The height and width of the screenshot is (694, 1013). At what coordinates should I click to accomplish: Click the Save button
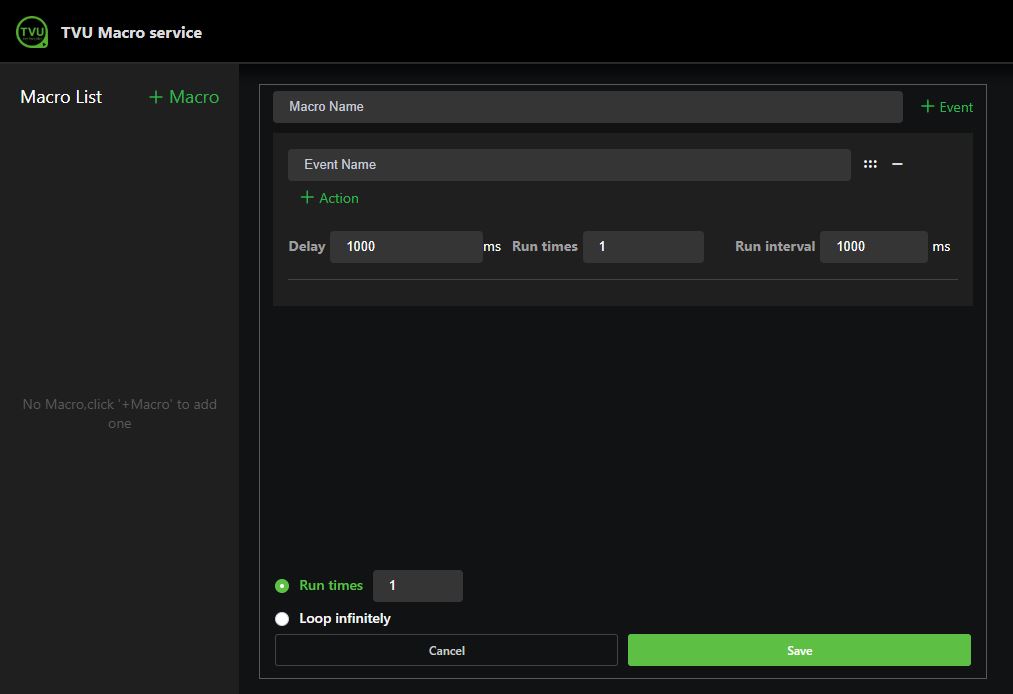coord(798,650)
